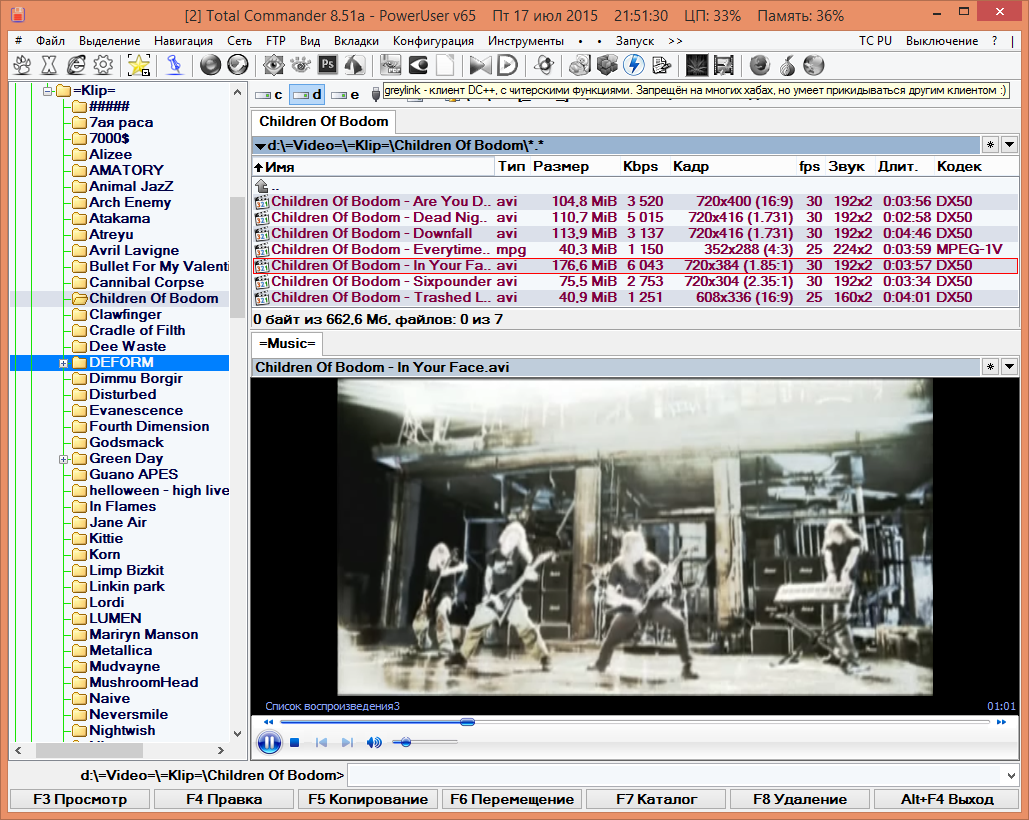The width and height of the screenshot is (1029, 820).
Task: Launch Firefox from the toolbar
Action: [x=760, y=65]
